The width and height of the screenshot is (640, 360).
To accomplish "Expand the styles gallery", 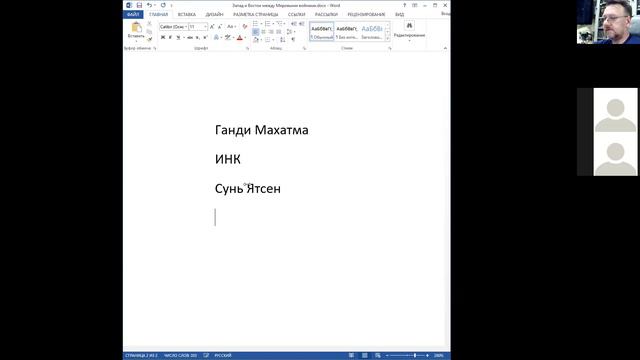I will (387, 38).
